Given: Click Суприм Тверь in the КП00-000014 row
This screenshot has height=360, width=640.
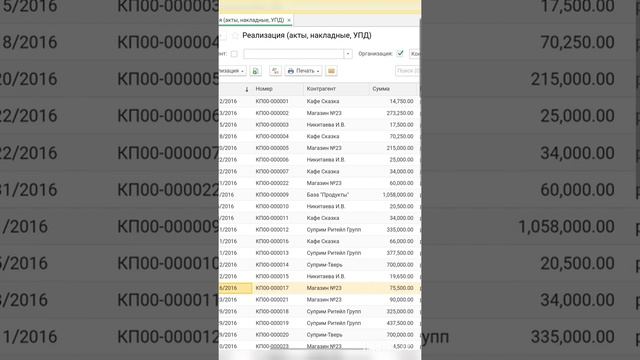Looking at the screenshot, I should pyautogui.click(x=324, y=265).
